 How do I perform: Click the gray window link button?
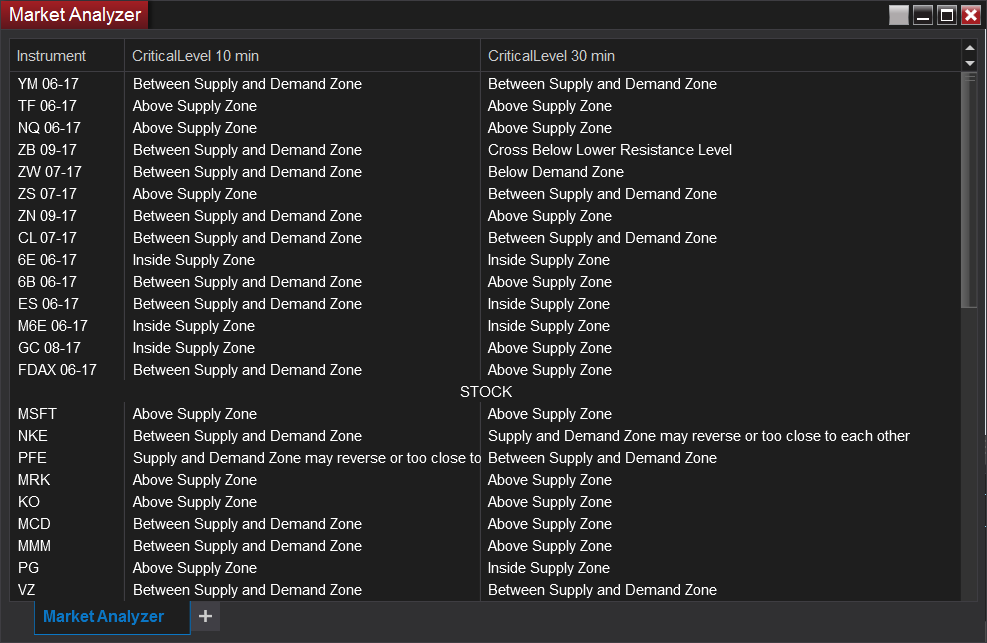899,15
